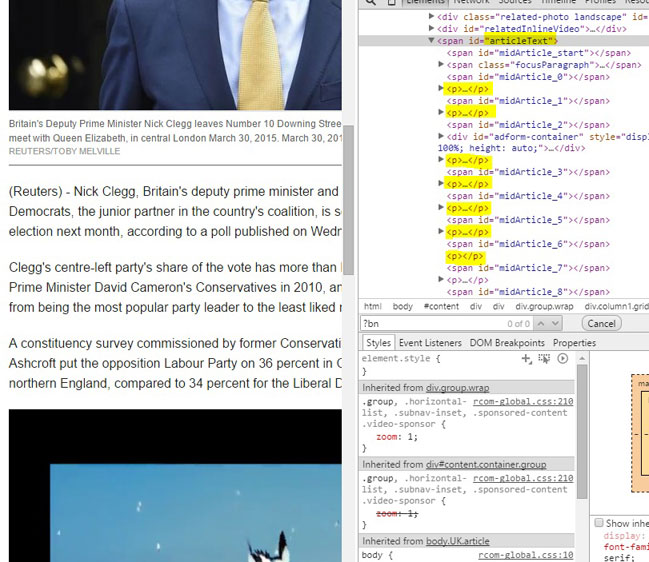649x562 pixels.
Task: Click the circular play icon in Styles header
Action: point(562,358)
